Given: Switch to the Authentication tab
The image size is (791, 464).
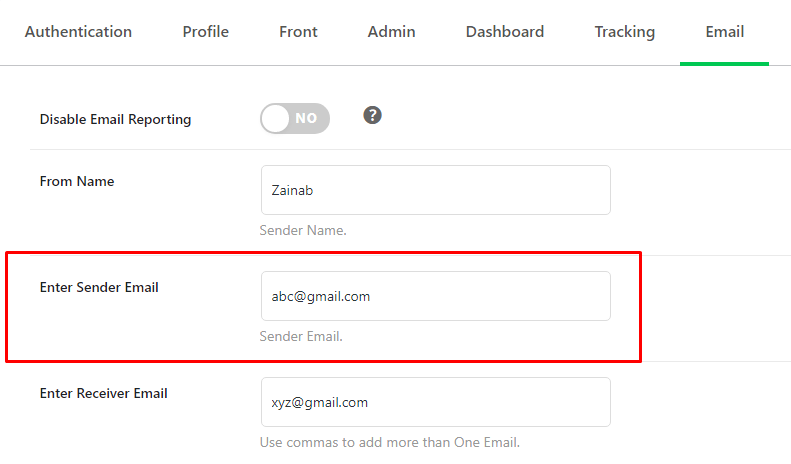Looking at the screenshot, I should click(x=78, y=32).
